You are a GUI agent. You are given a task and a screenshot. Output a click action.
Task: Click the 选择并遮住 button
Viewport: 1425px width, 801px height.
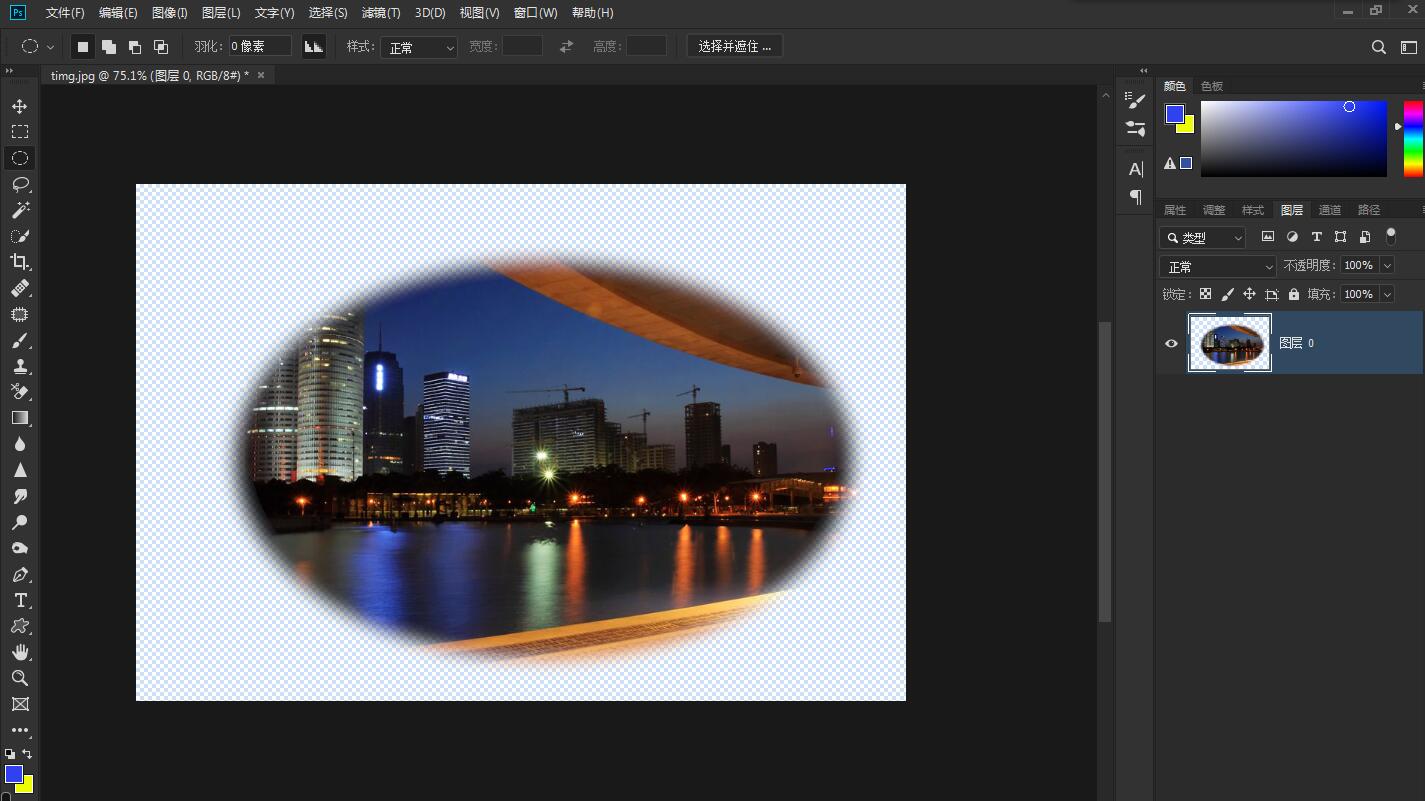[x=734, y=46]
